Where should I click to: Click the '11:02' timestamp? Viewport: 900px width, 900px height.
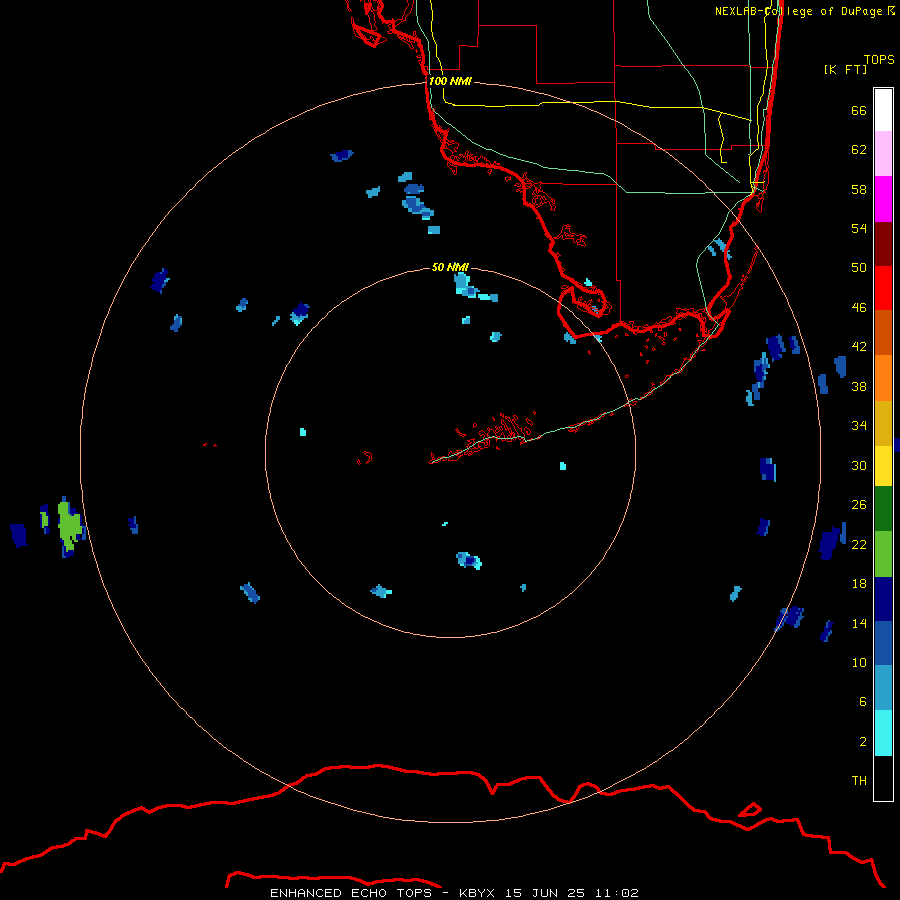616,893
